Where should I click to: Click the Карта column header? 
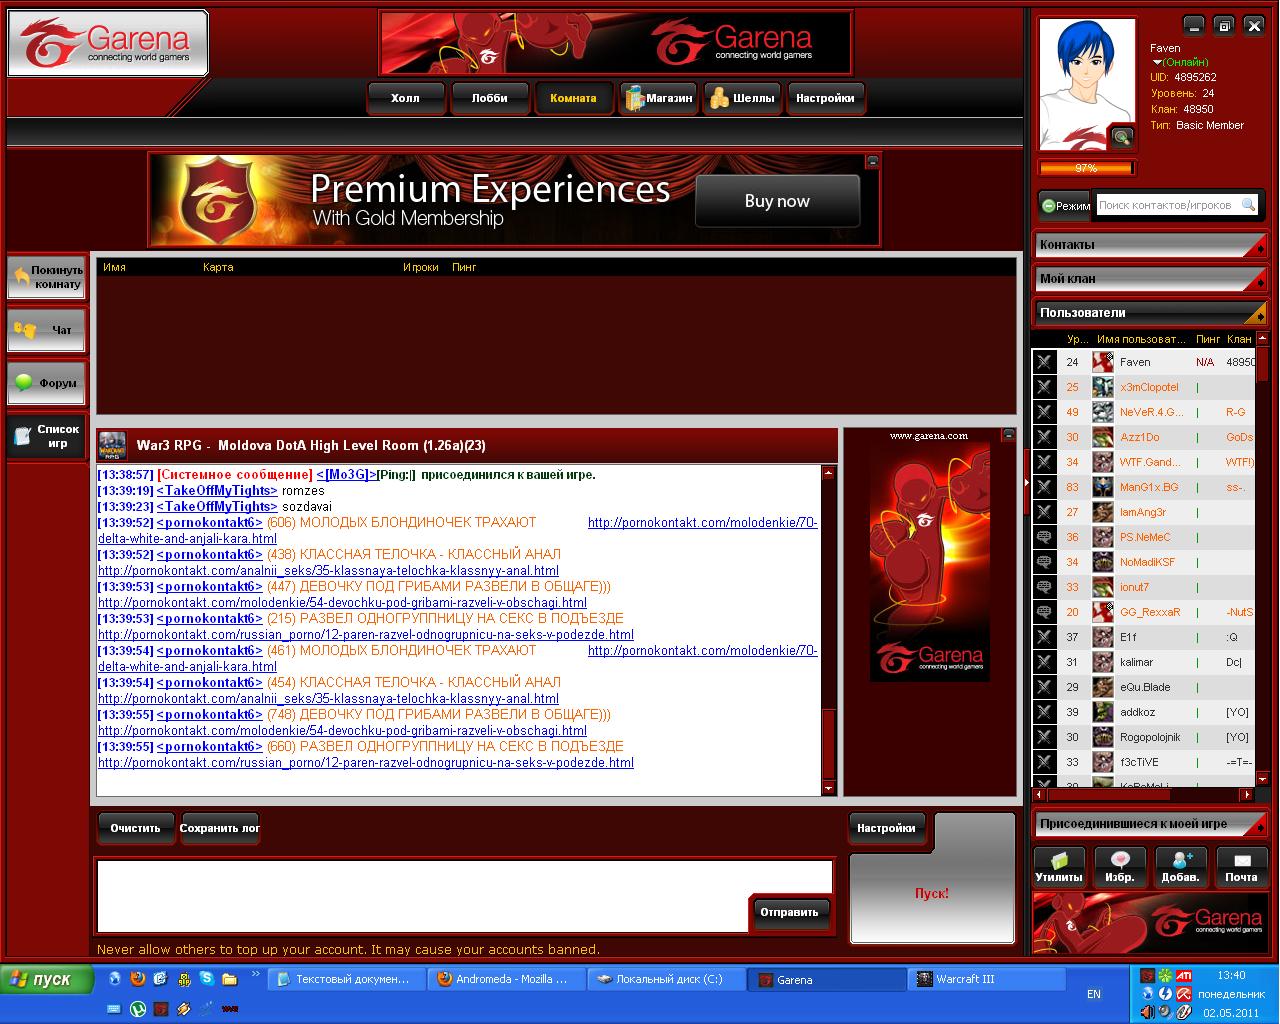pyautogui.click(x=218, y=267)
